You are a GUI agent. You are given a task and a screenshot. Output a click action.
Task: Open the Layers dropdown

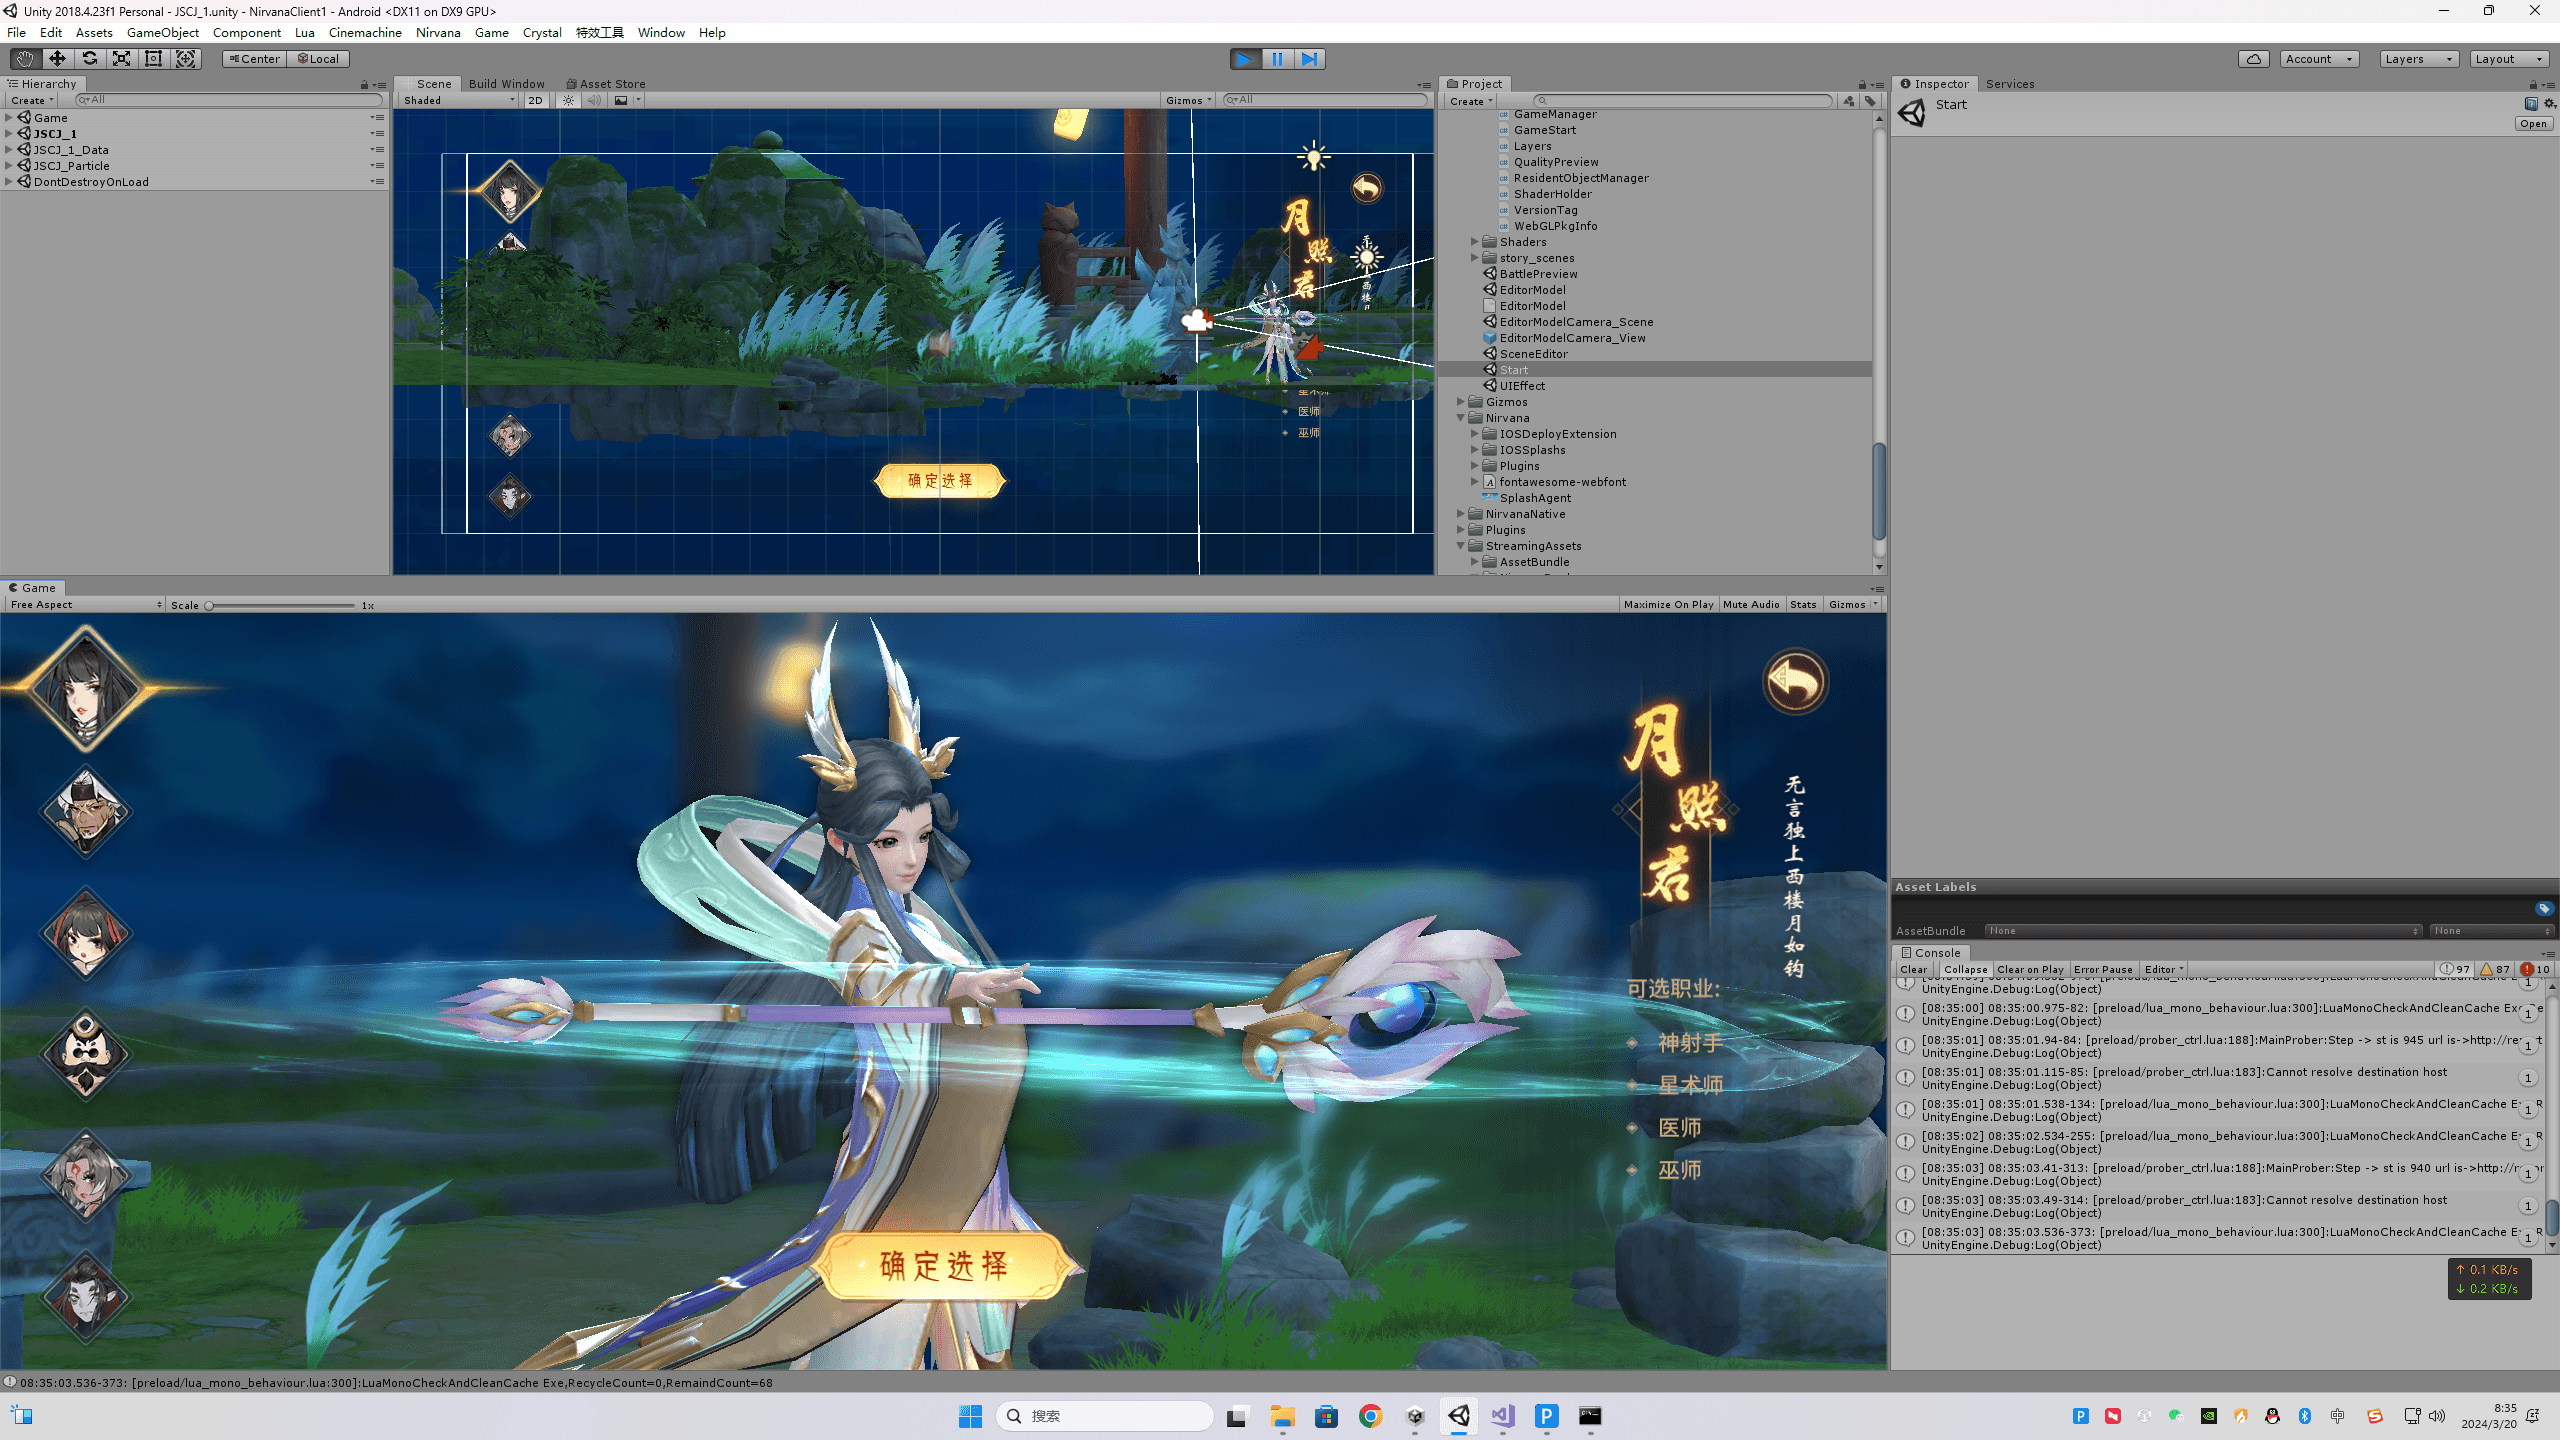coord(2418,59)
